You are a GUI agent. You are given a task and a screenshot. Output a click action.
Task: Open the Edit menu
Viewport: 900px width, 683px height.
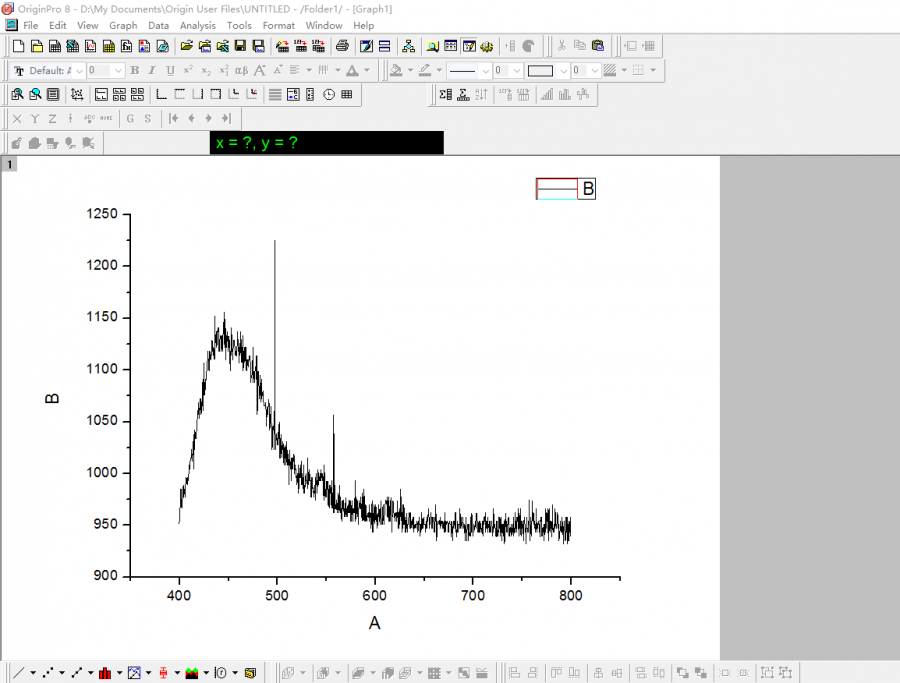[57, 25]
